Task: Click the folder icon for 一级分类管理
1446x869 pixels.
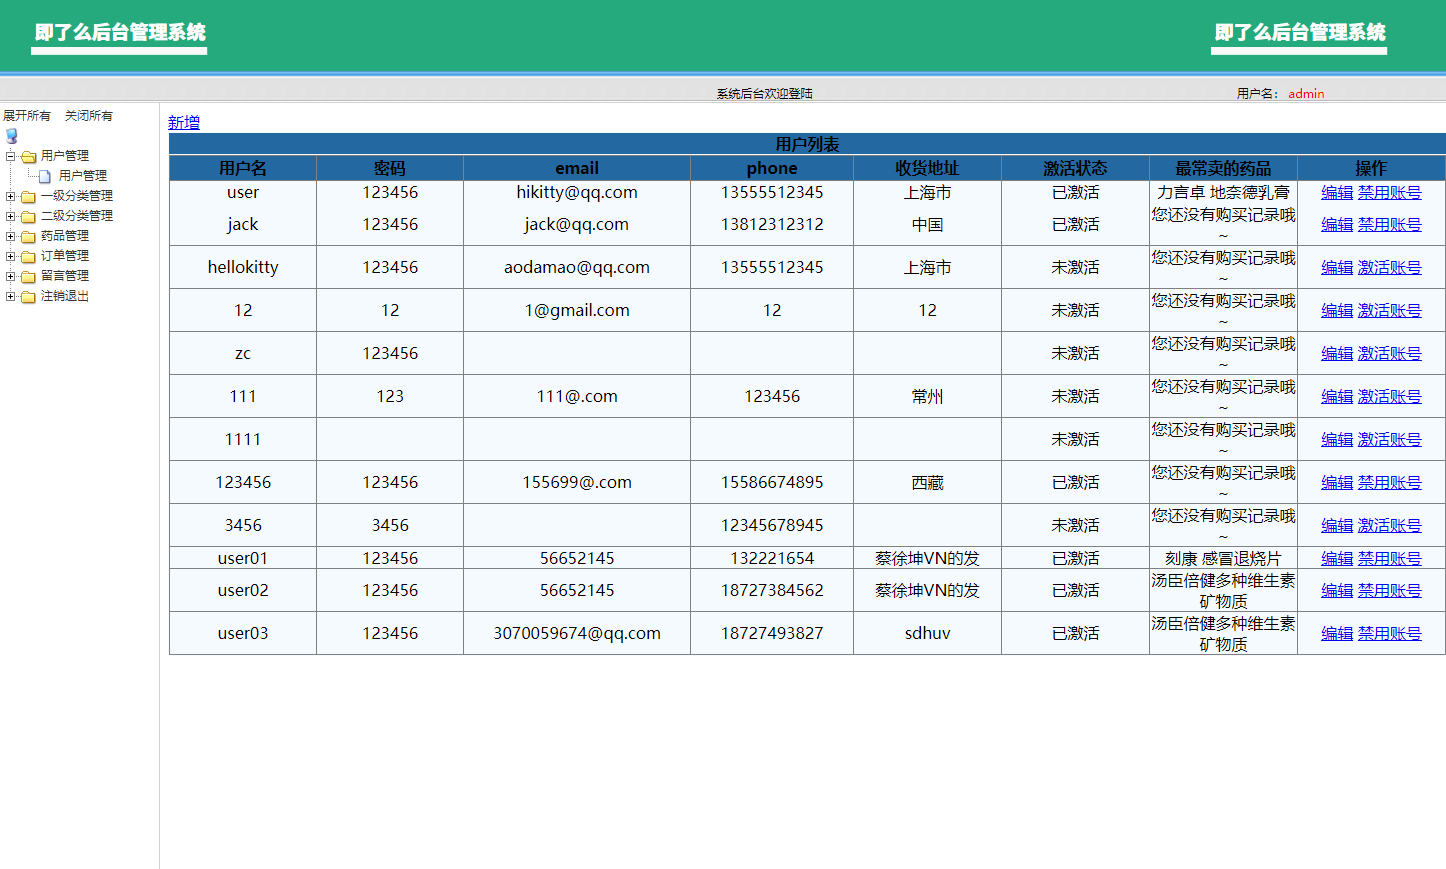Action: (29, 197)
